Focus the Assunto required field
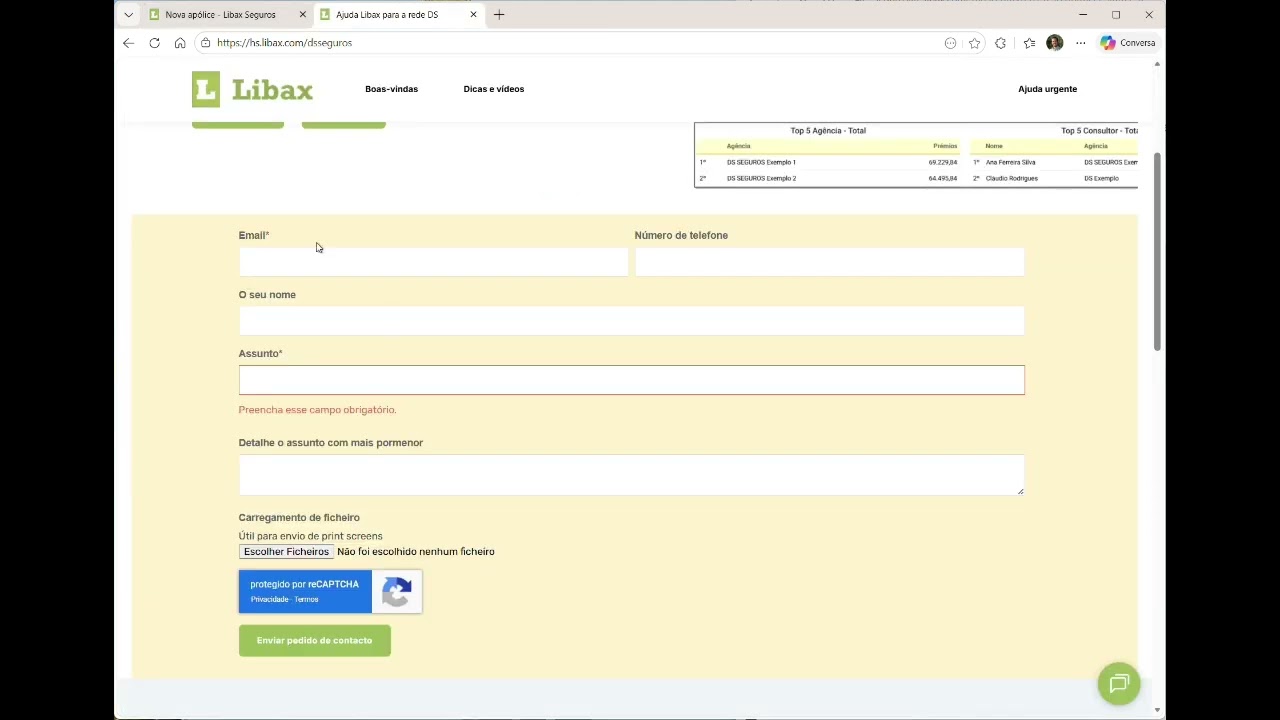1280x720 pixels. pyautogui.click(x=631, y=380)
